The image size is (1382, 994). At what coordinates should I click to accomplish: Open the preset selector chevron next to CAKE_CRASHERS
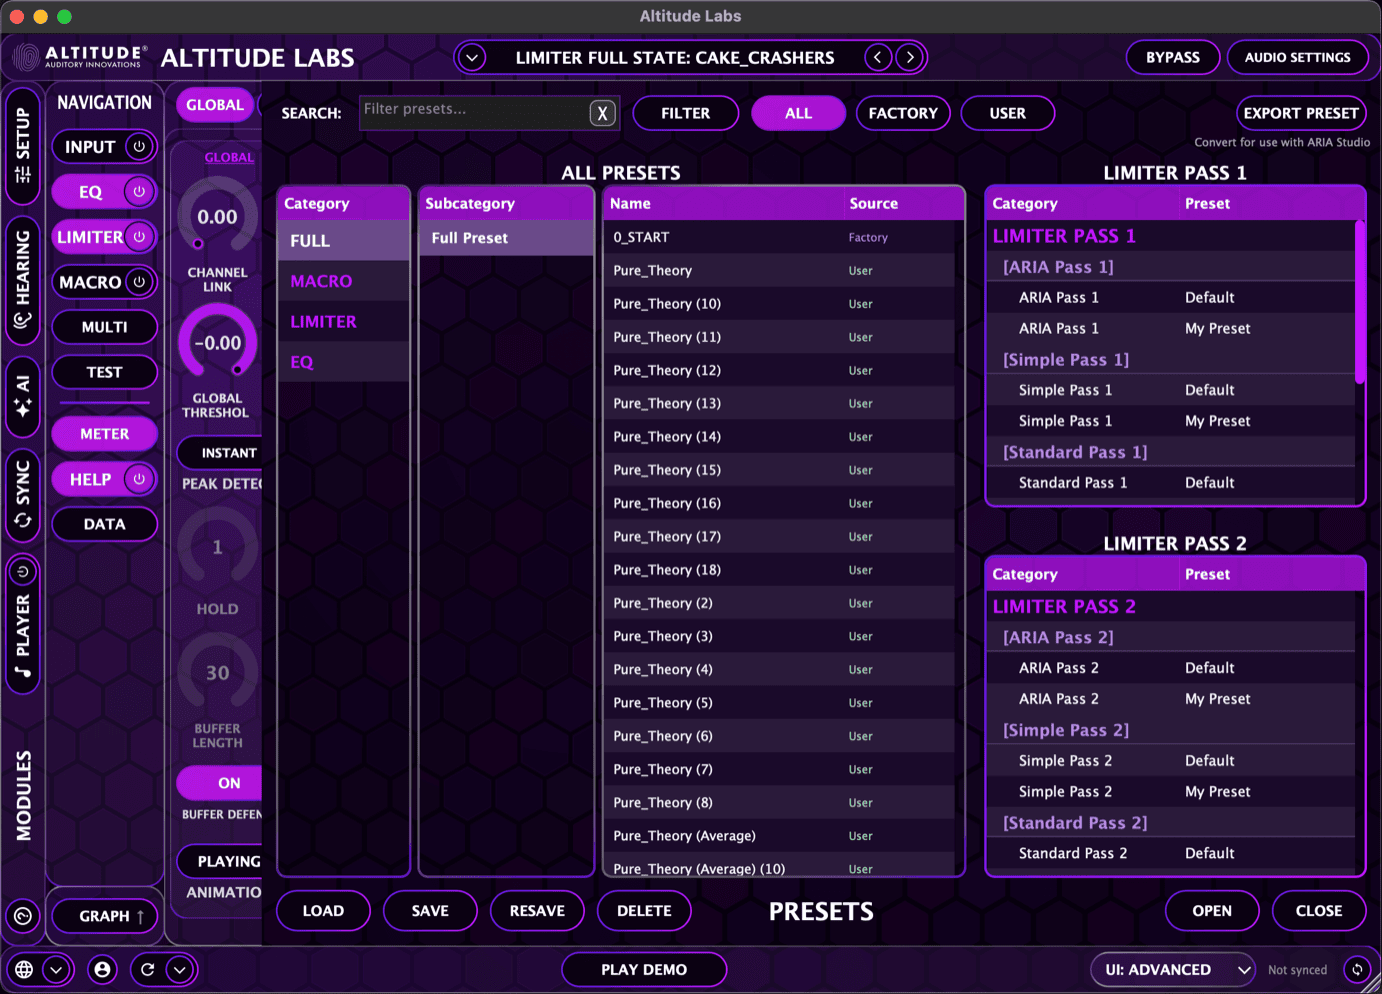pos(471,57)
